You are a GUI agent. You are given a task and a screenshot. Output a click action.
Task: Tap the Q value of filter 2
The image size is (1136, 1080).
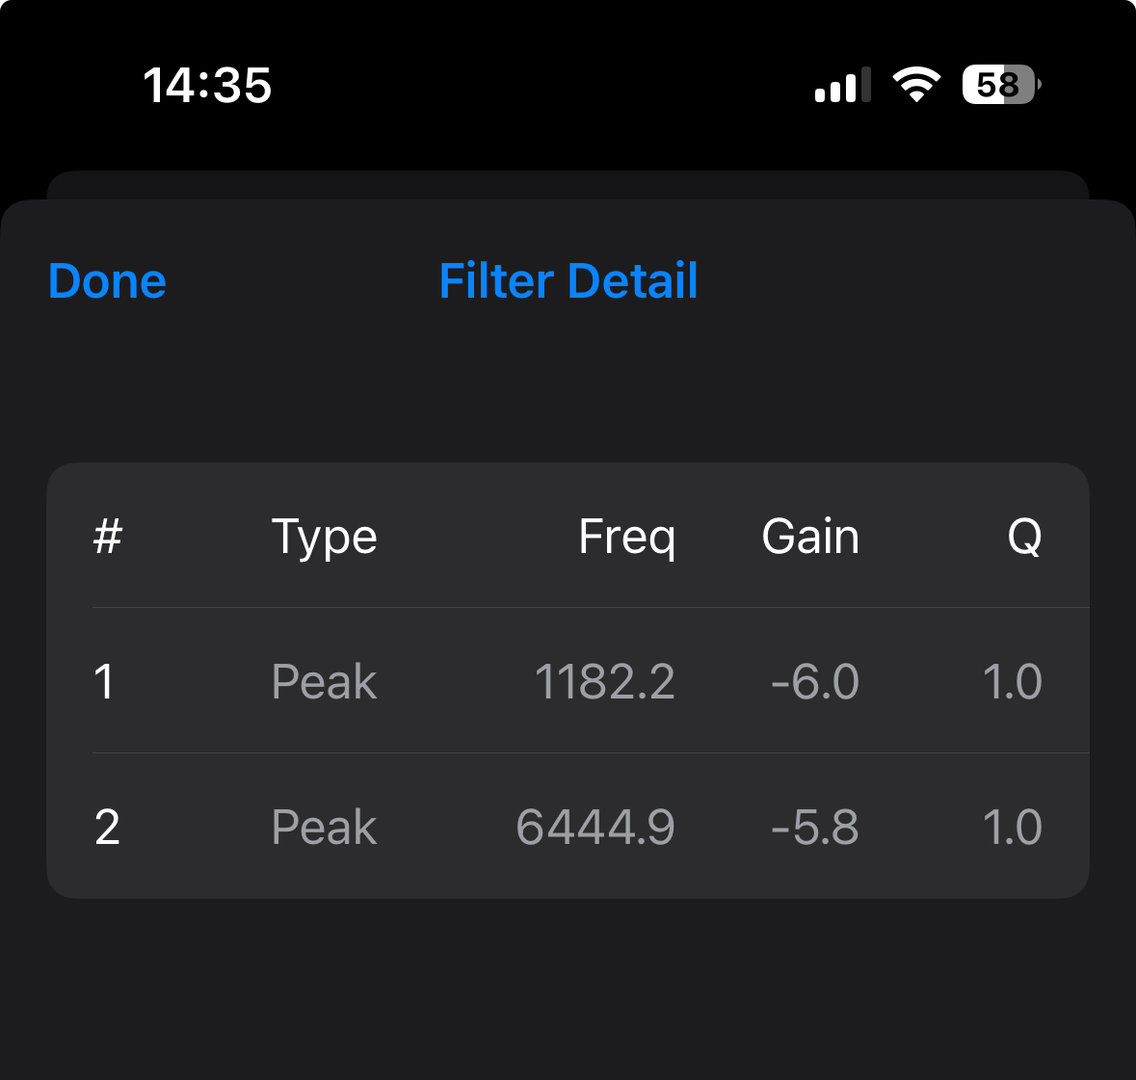click(x=1012, y=827)
